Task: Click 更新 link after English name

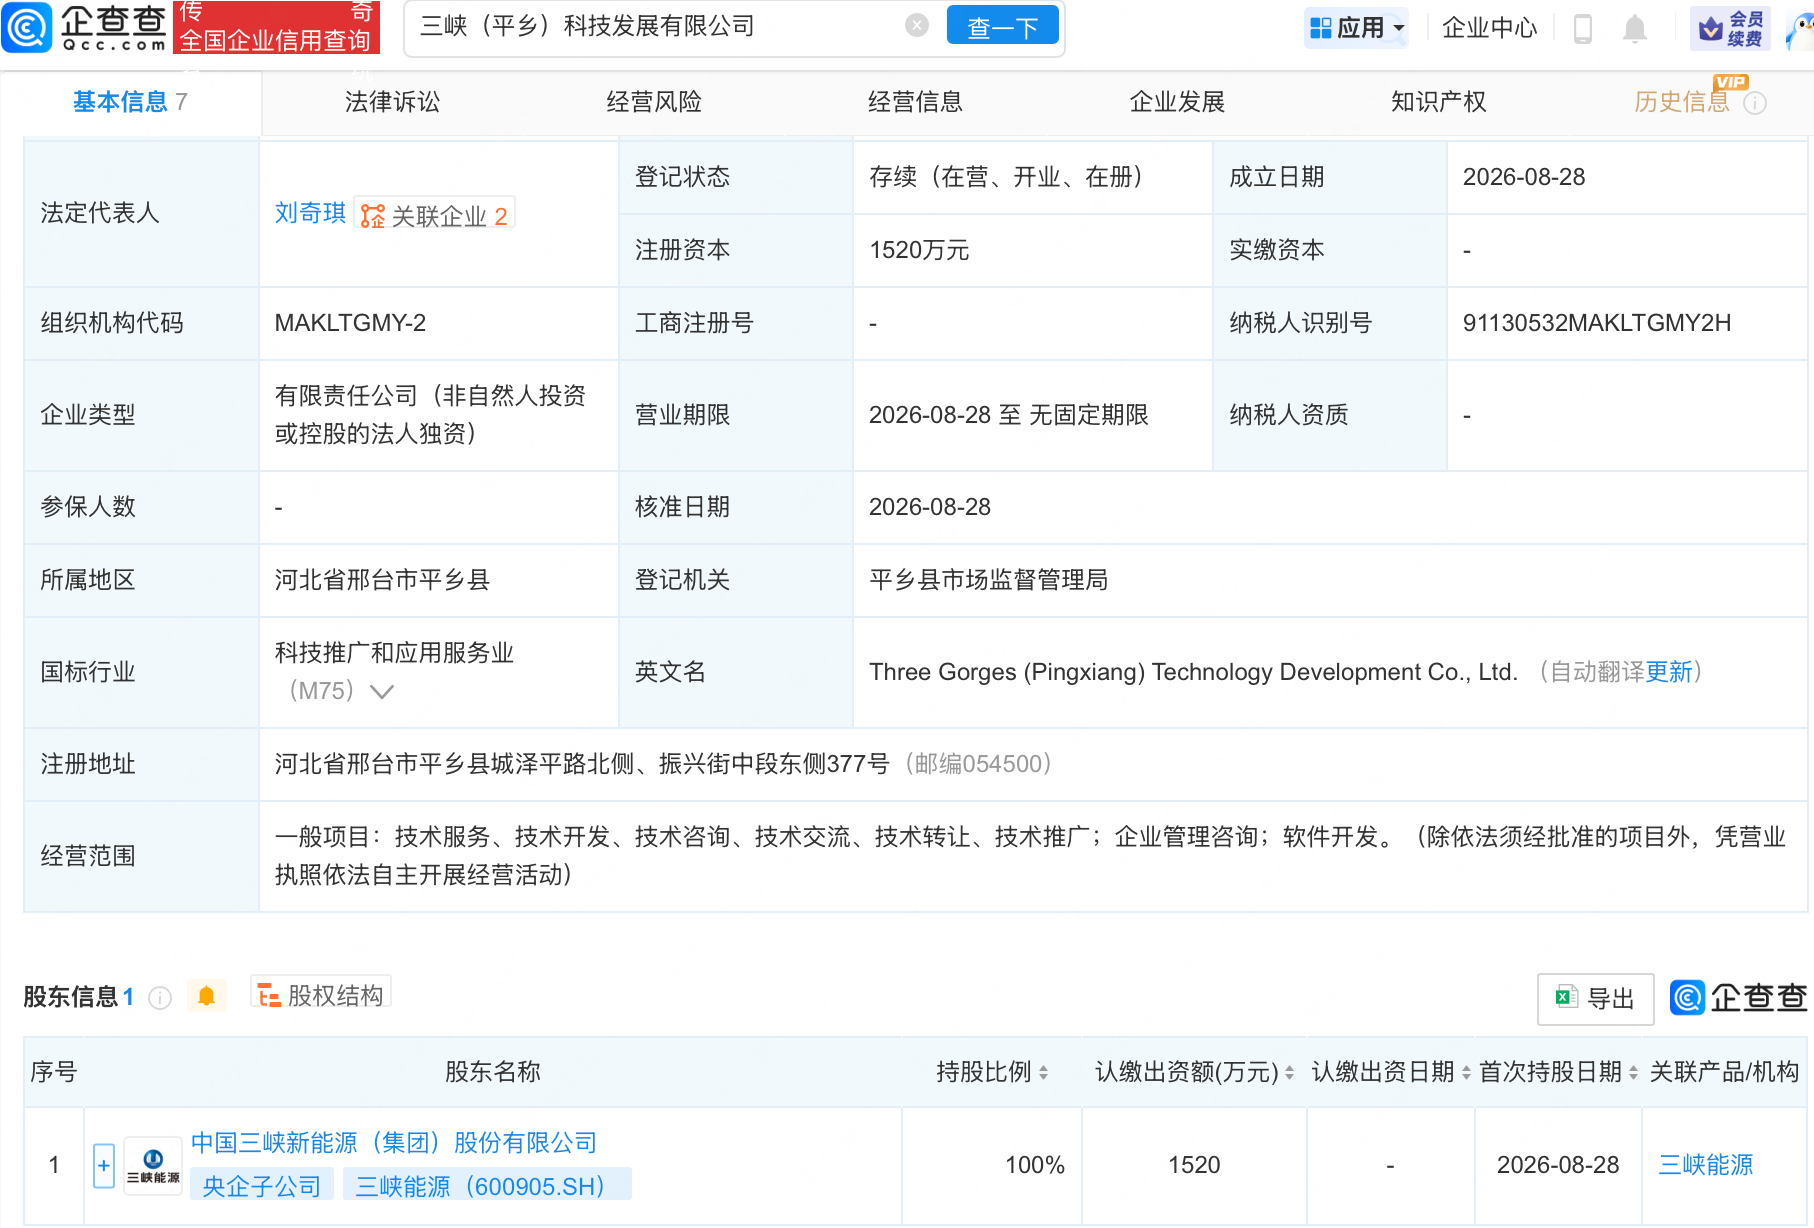Action: coord(1669,672)
